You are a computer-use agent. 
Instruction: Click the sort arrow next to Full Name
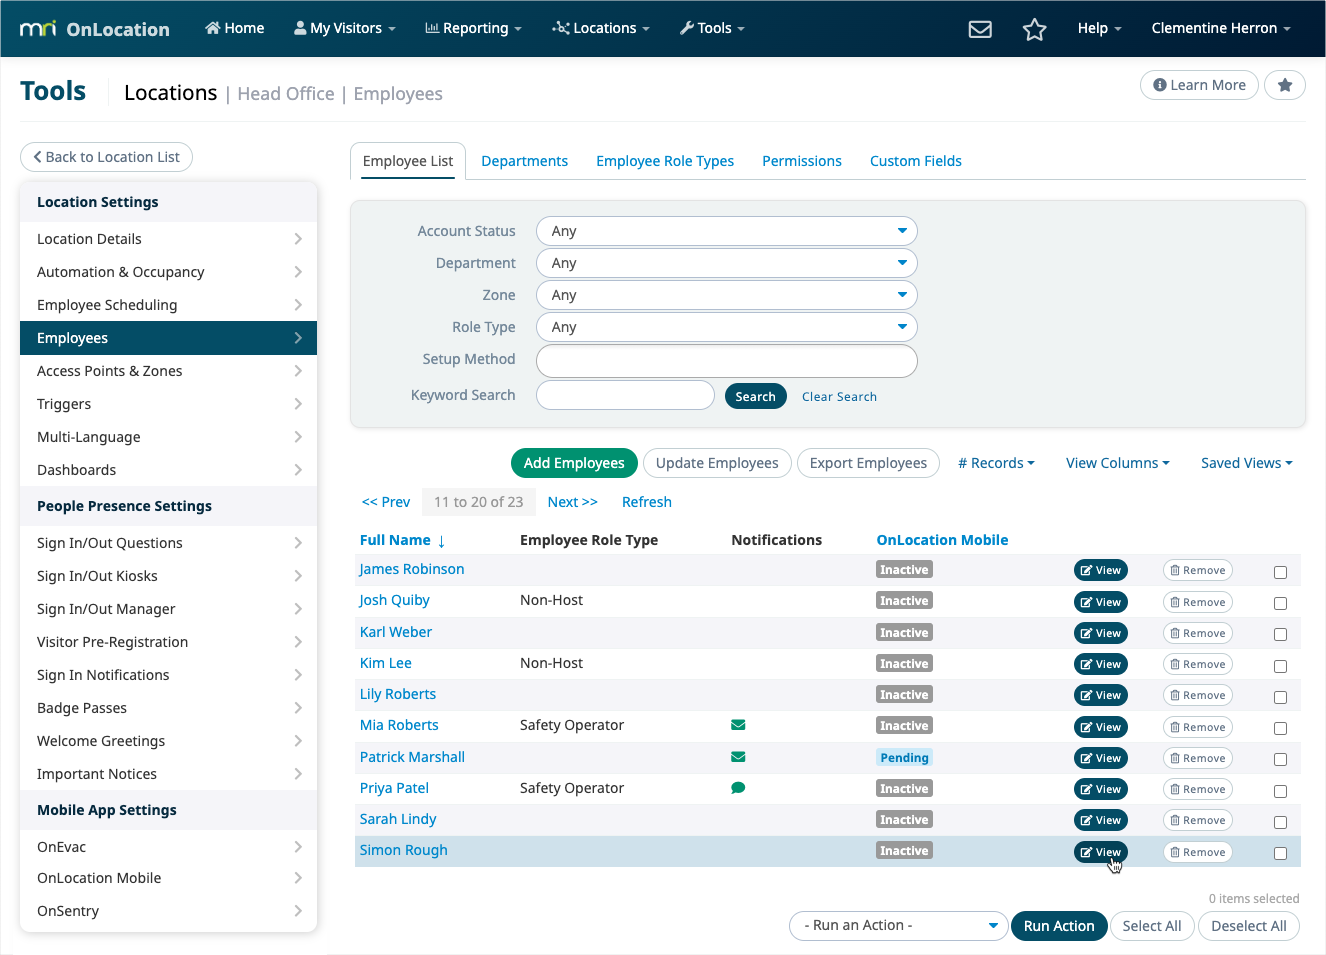[x=441, y=541]
